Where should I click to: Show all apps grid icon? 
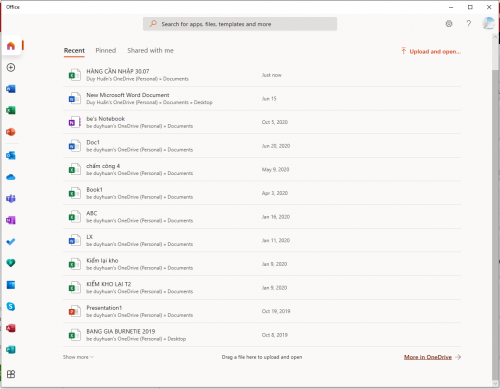(11, 374)
